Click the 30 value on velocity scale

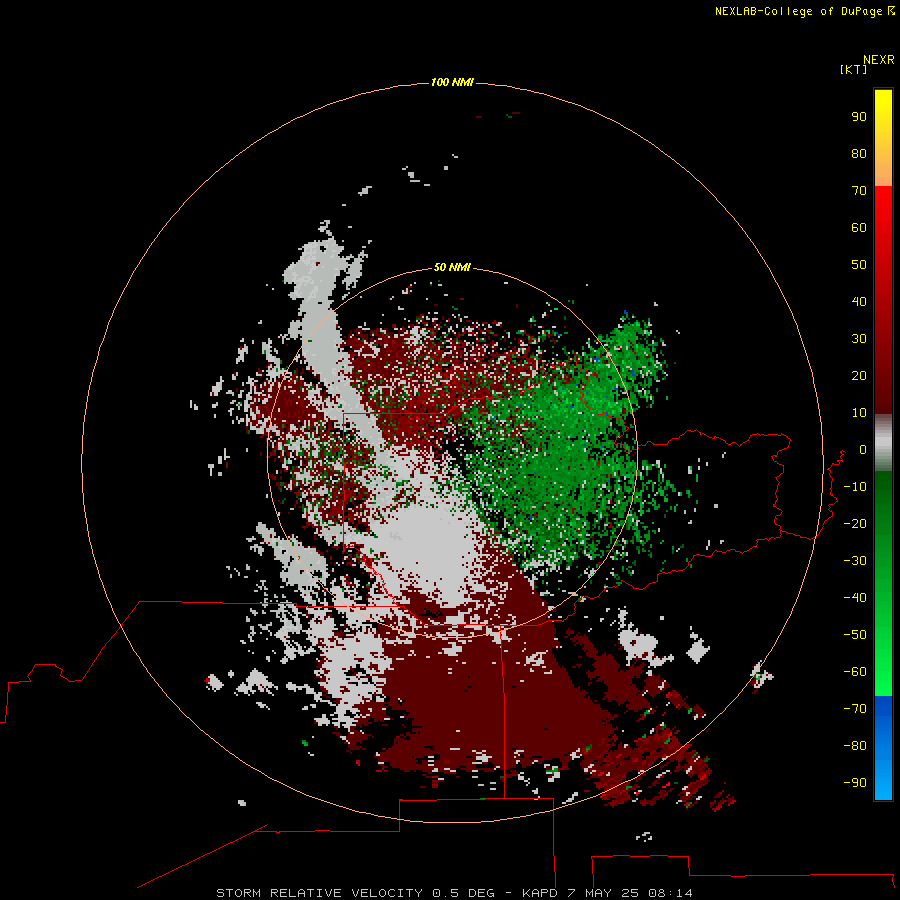(859, 339)
